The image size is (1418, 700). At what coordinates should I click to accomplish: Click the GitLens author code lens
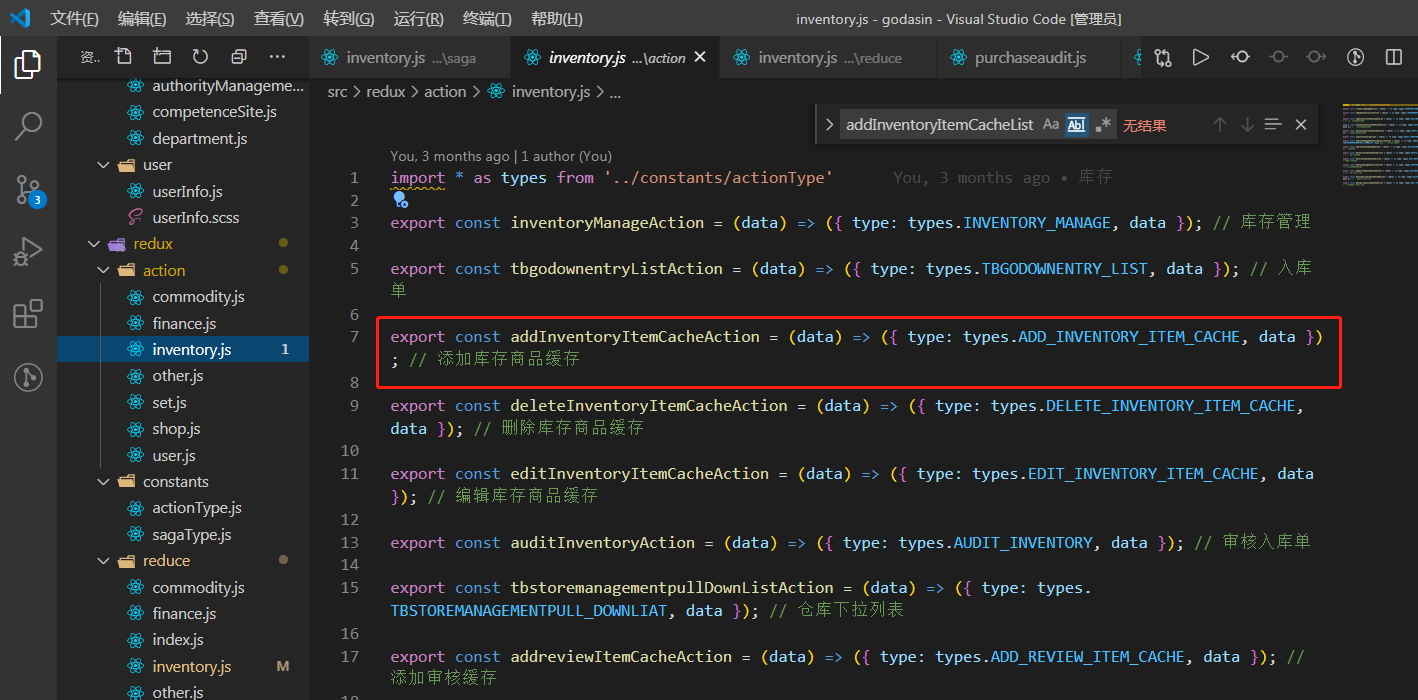pos(501,156)
